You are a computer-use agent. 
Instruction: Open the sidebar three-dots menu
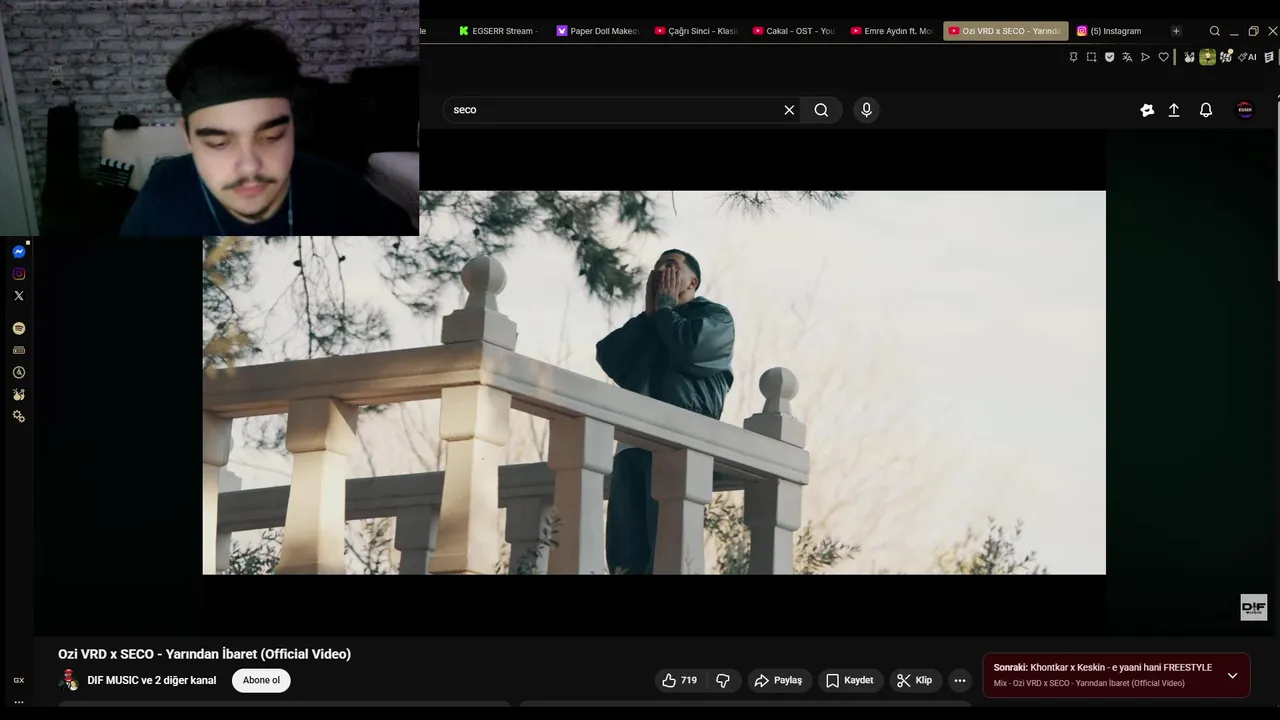19,702
